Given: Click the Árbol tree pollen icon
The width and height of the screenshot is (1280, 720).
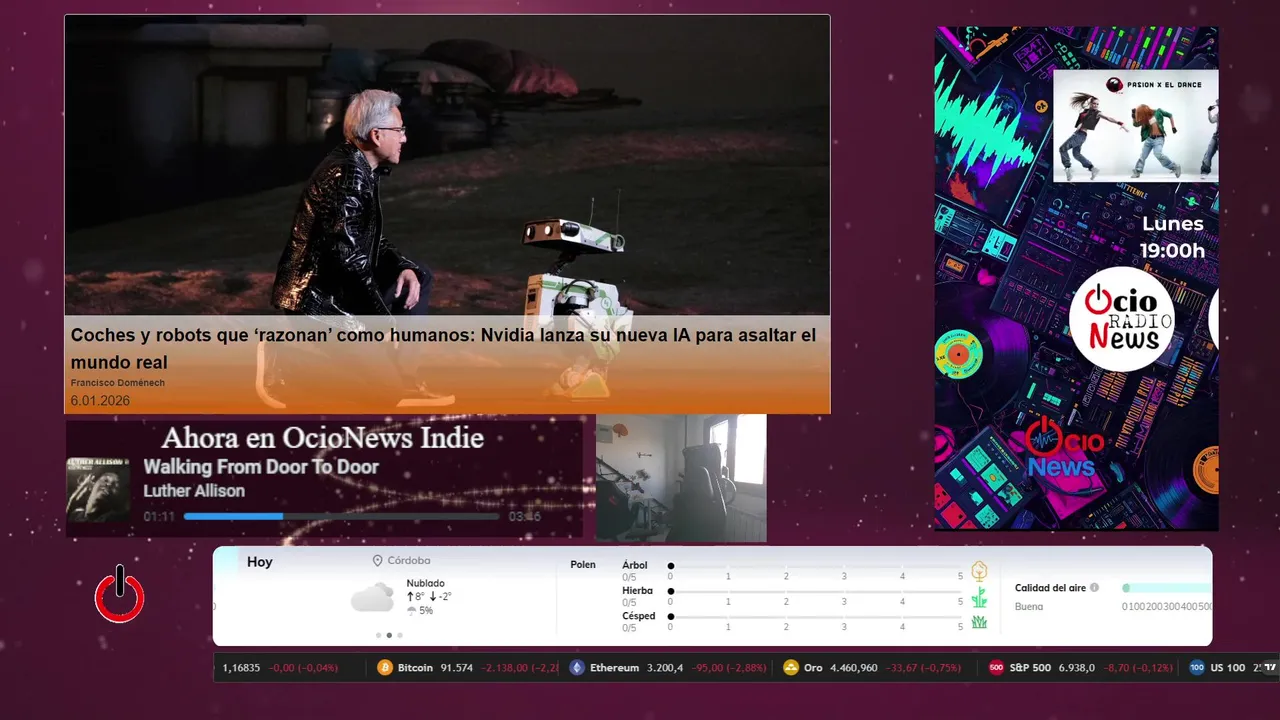Looking at the screenshot, I should click(x=979, y=571).
